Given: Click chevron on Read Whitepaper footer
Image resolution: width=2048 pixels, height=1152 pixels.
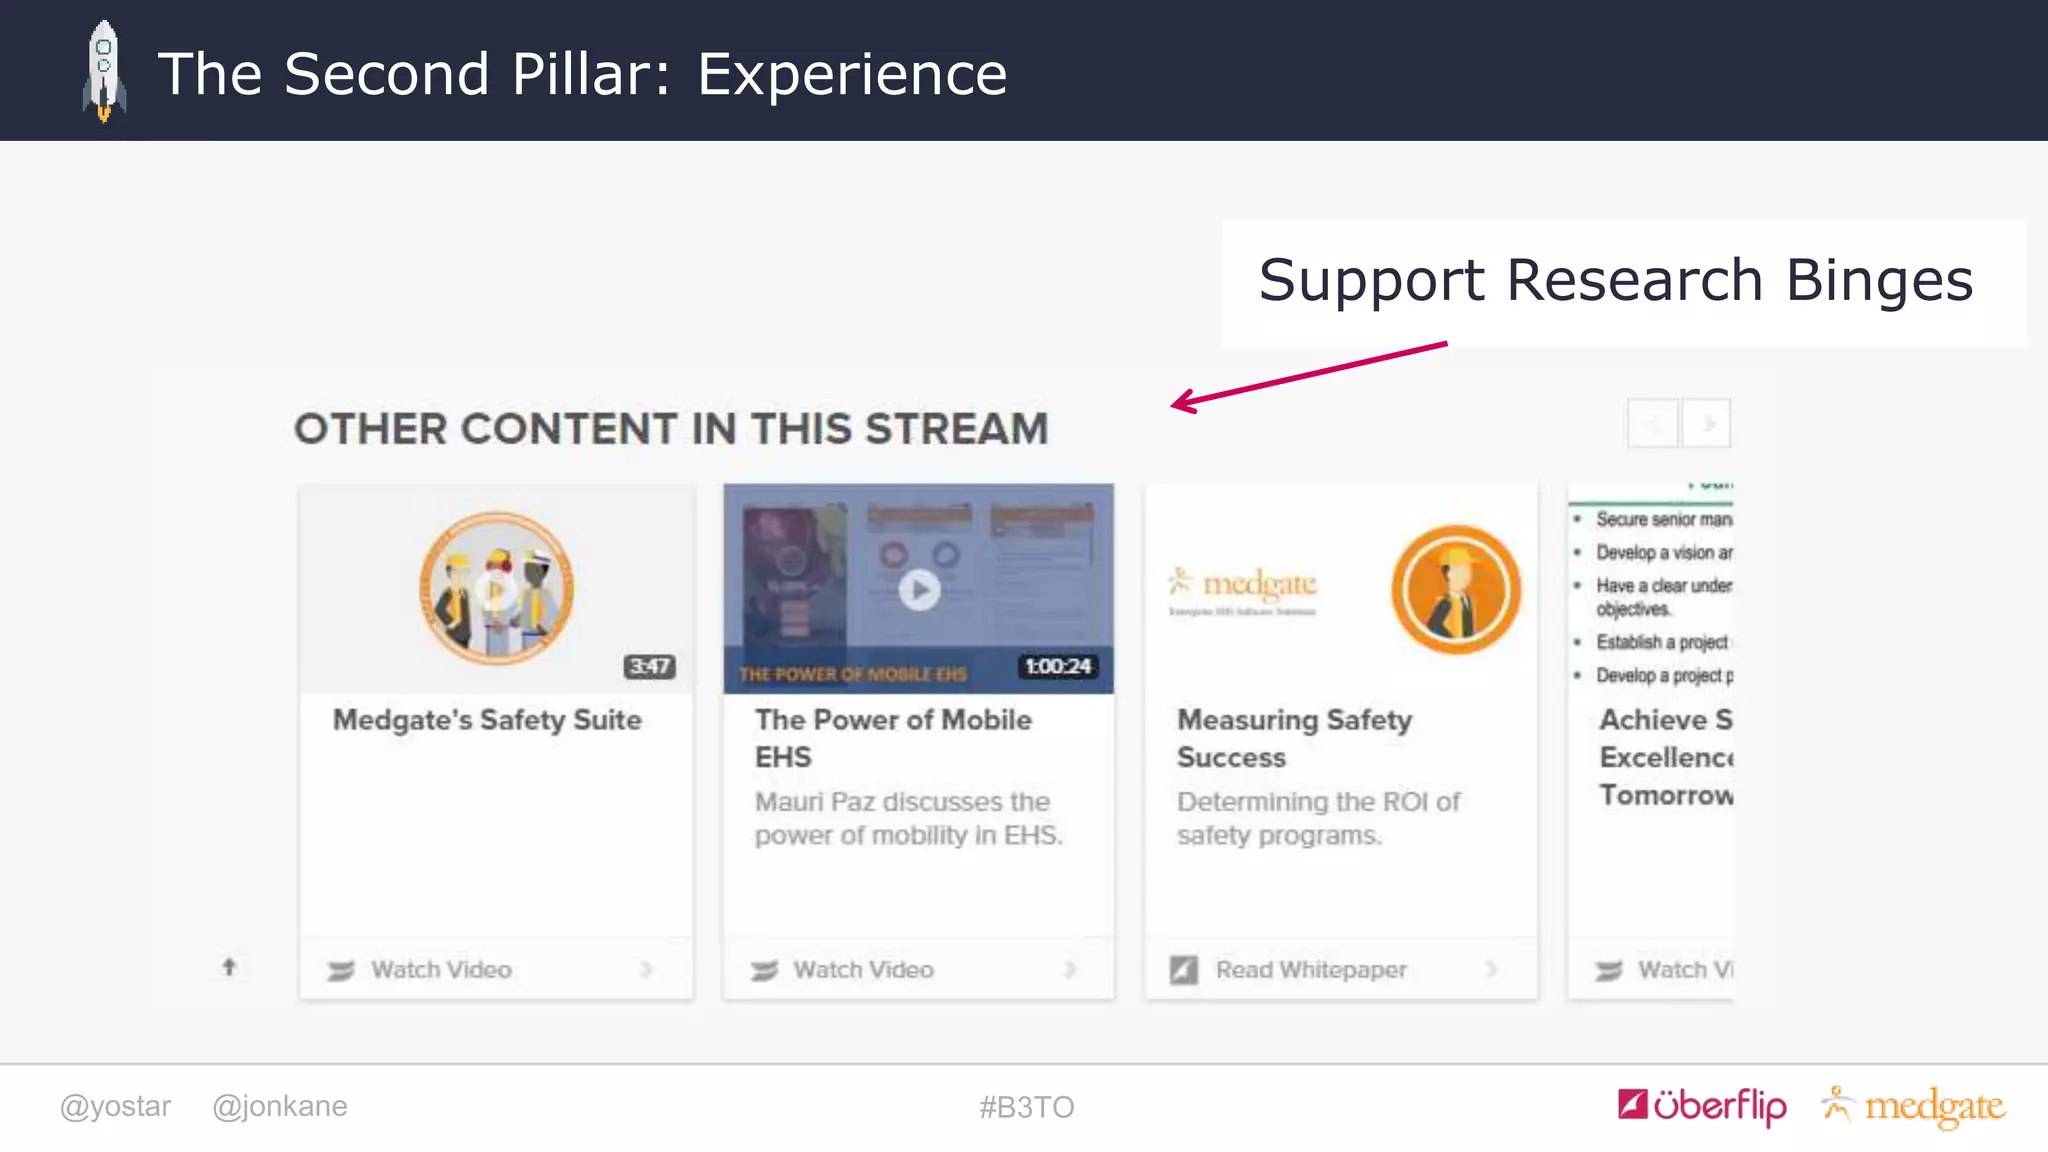Looking at the screenshot, I should (x=1492, y=969).
